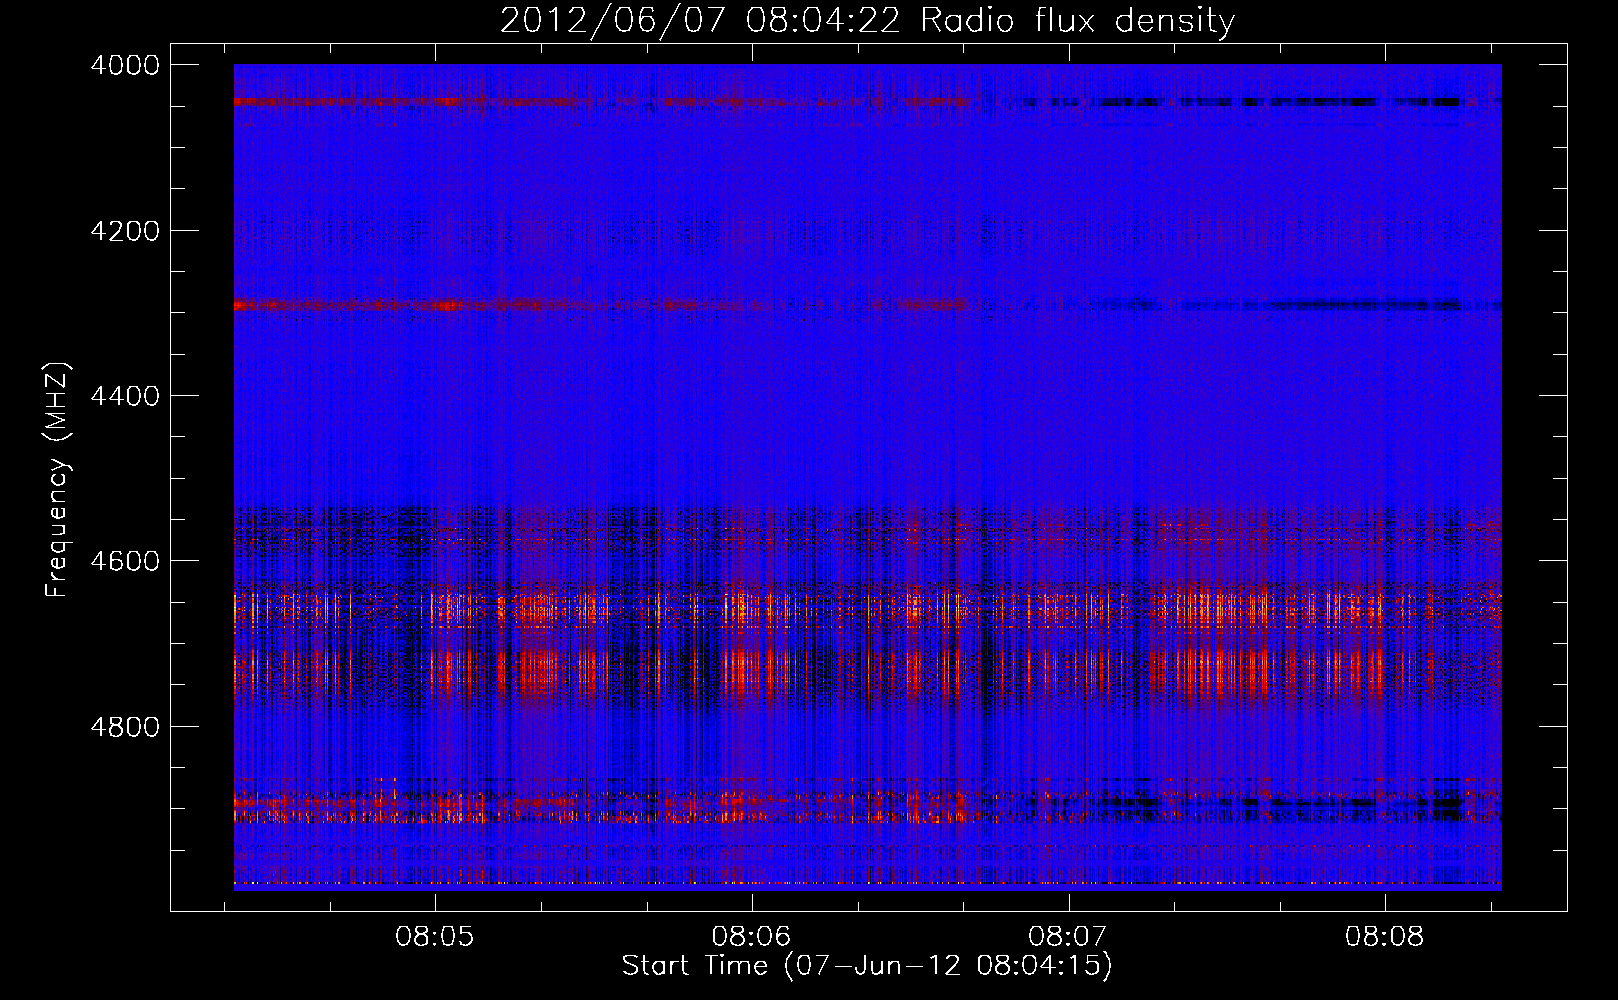Viewport: 1618px width, 1000px height.
Task: Click the "Start Time (07-Jun-12 08:04:15)" axis title
Action: (867, 966)
